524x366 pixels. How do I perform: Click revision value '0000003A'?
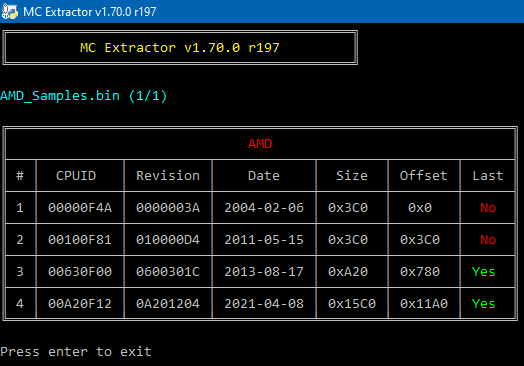pos(168,208)
